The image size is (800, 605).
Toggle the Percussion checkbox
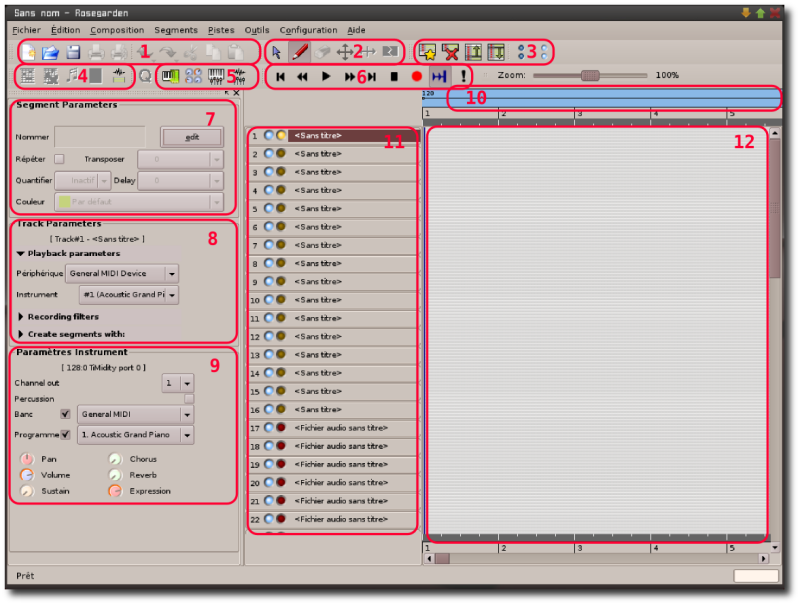[189, 399]
